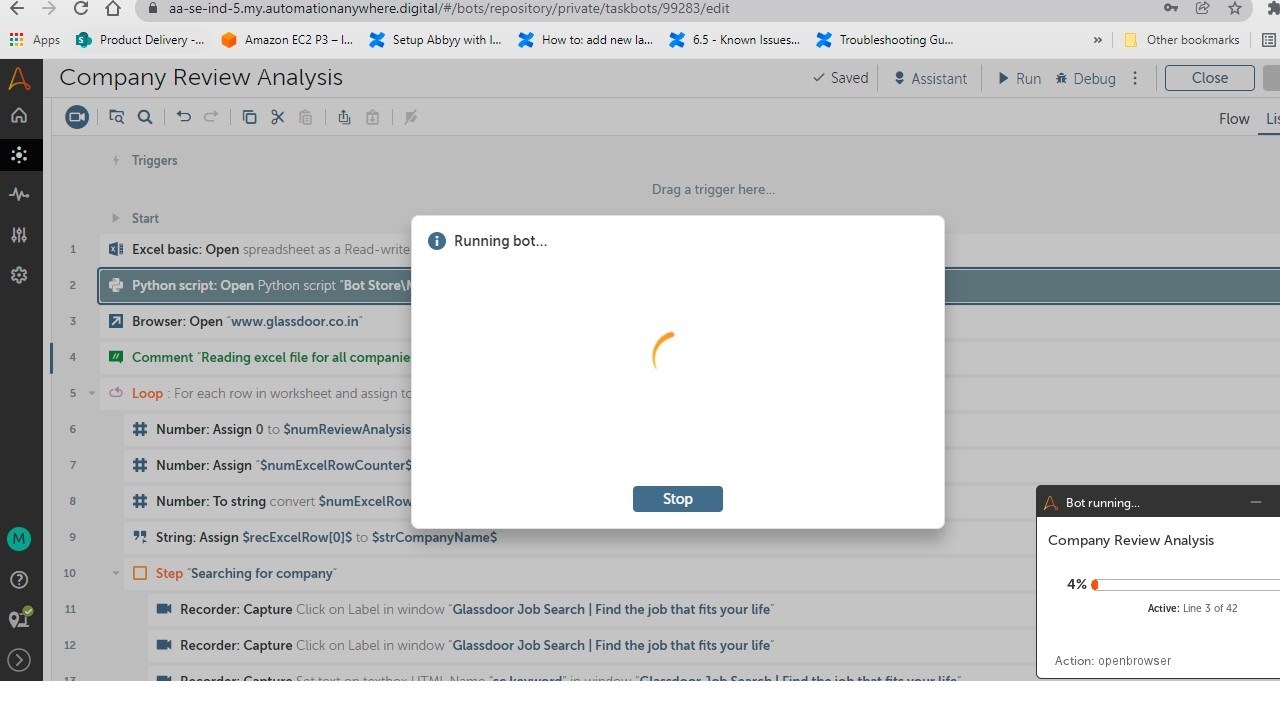Expand the Triggers section
Viewport: 1280px width, 720px height.
click(117, 160)
